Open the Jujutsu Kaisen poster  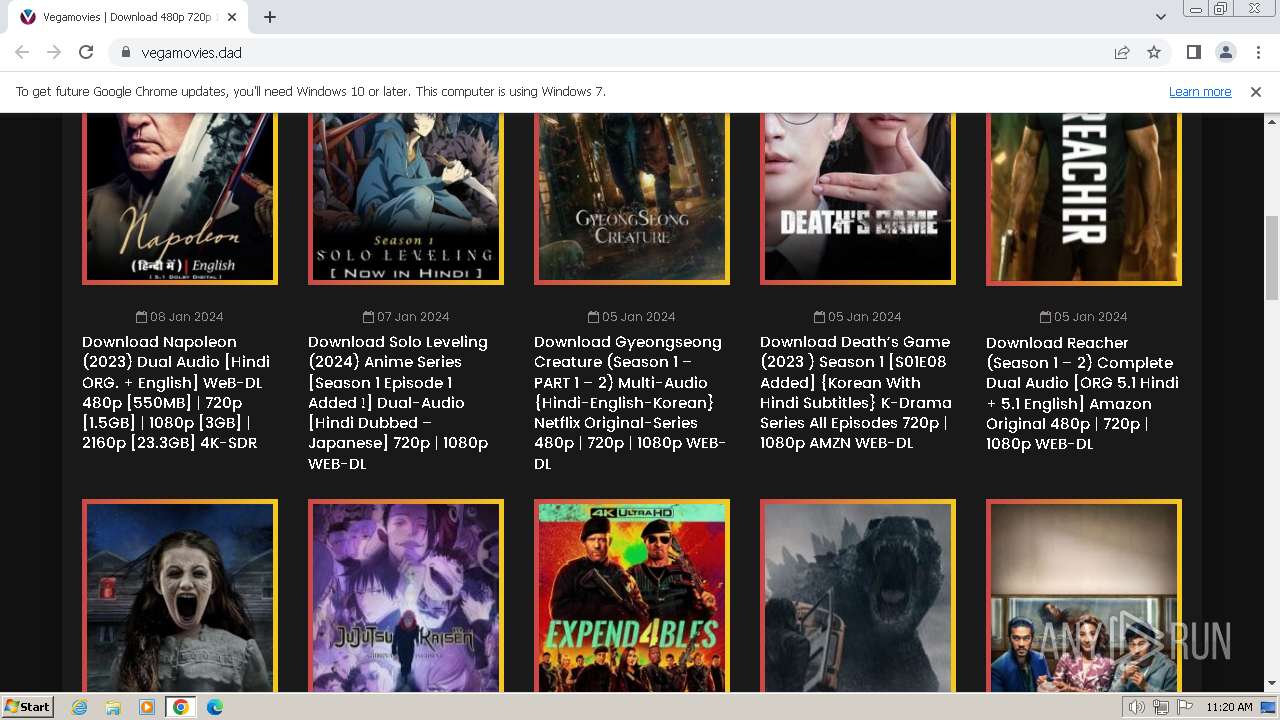(x=406, y=596)
